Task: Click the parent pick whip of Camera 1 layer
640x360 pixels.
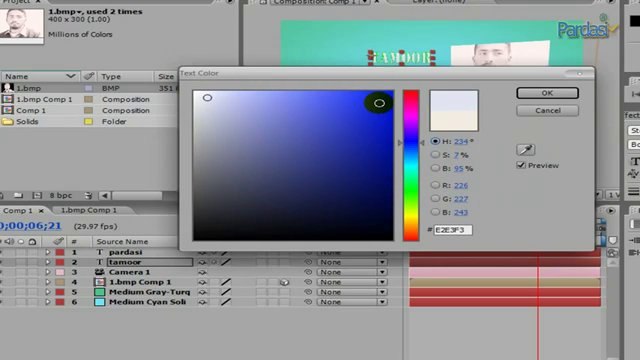Action: click(x=308, y=272)
